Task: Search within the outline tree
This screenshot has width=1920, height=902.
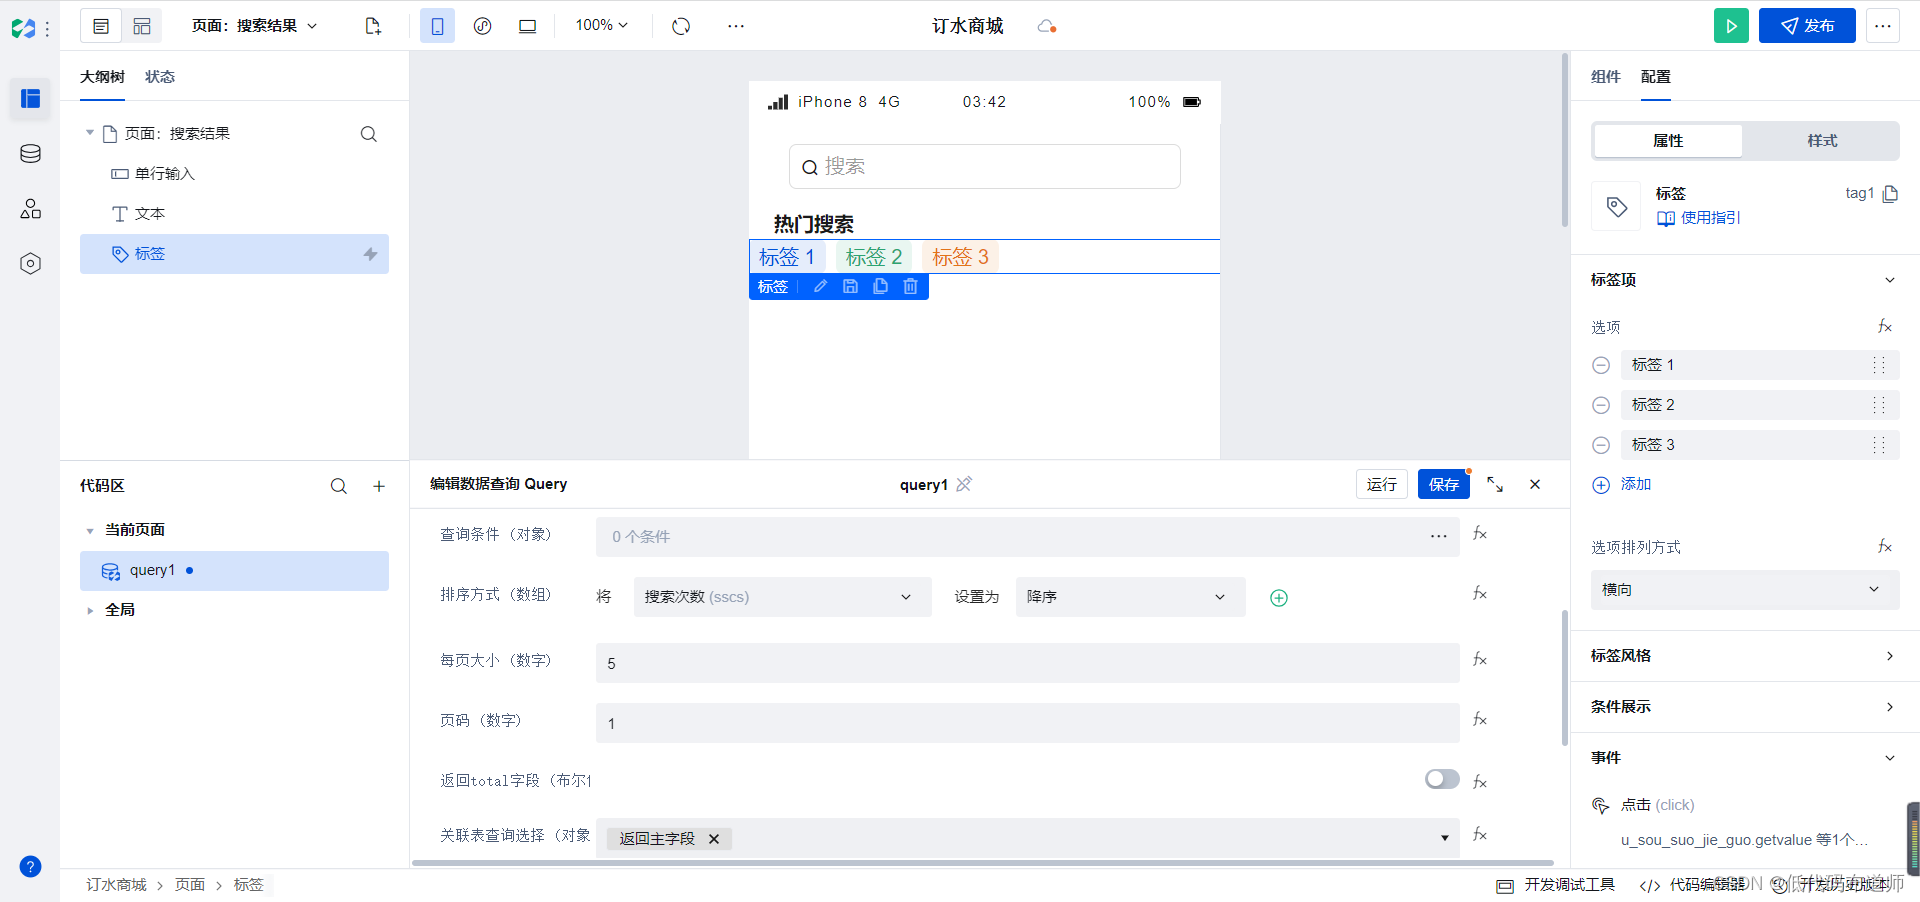Action: click(x=368, y=134)
